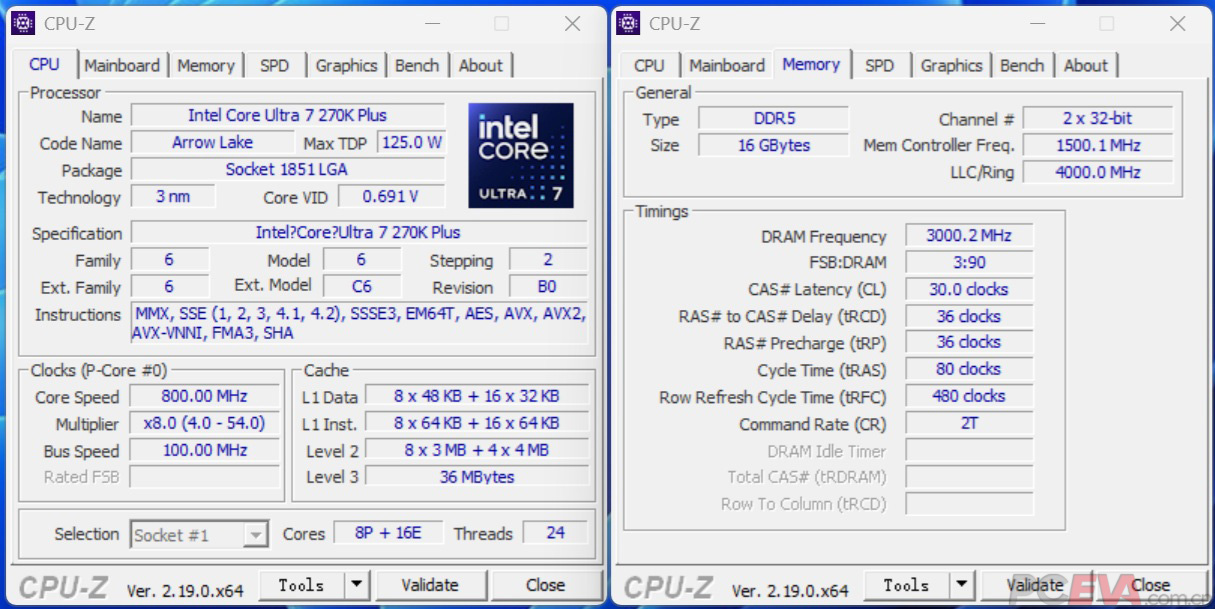Switch to CPU tab in right CPU-Z window
Image resolution: width=1215 pixels, height=609 pixels.
(649, 65)
